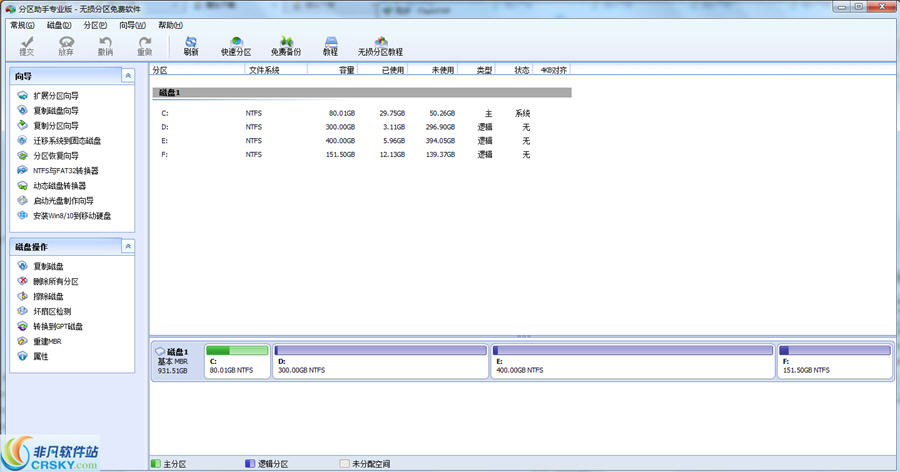
Task: Click 重建MBR in disk operations panel
Action: coord(47,342)
